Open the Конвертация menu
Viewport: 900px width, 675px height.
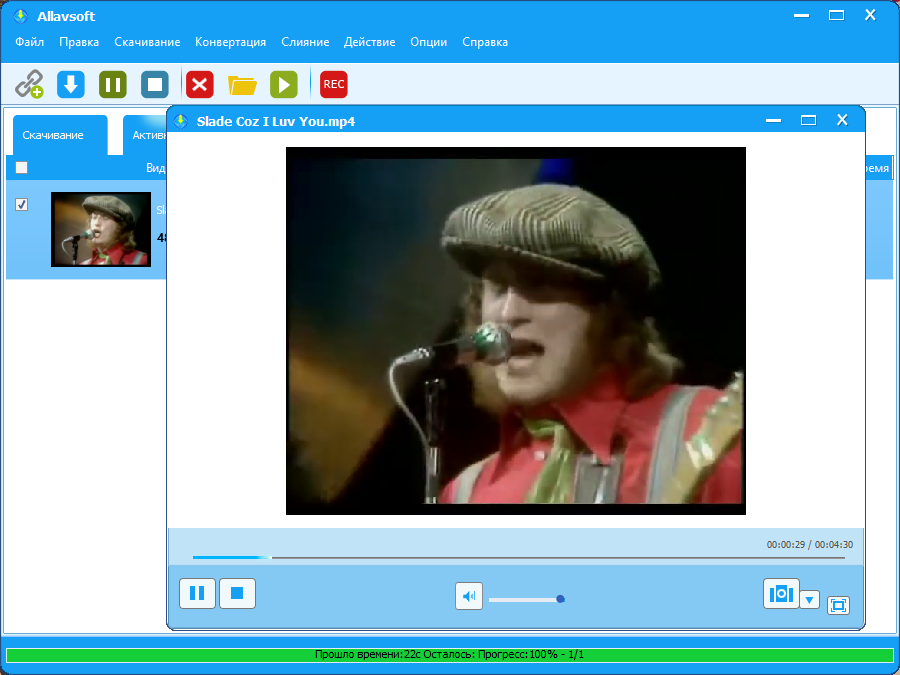click(230, 42)
